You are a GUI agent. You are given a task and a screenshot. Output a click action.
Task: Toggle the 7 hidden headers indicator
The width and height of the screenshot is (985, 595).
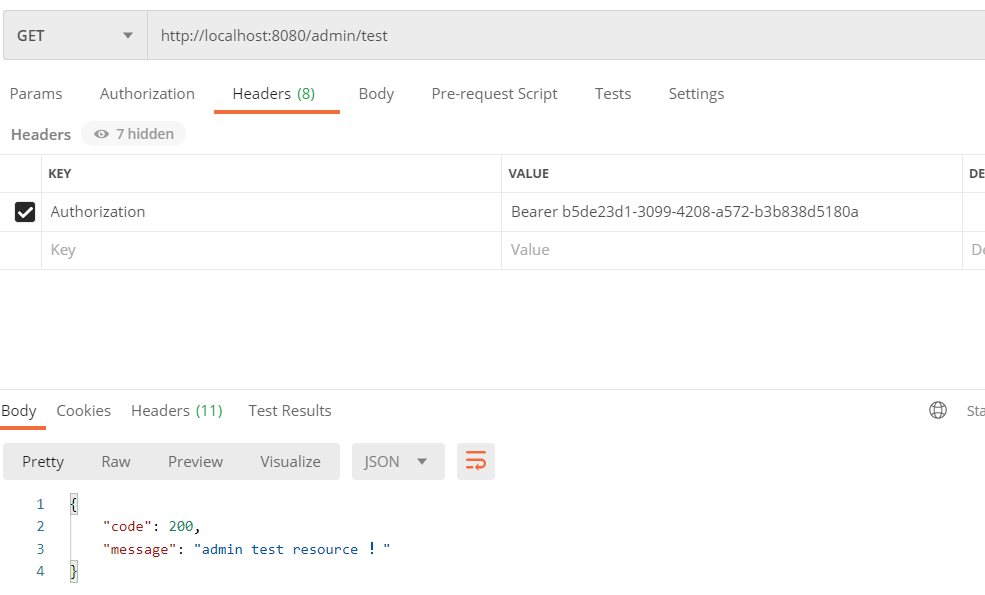[133, 134]
